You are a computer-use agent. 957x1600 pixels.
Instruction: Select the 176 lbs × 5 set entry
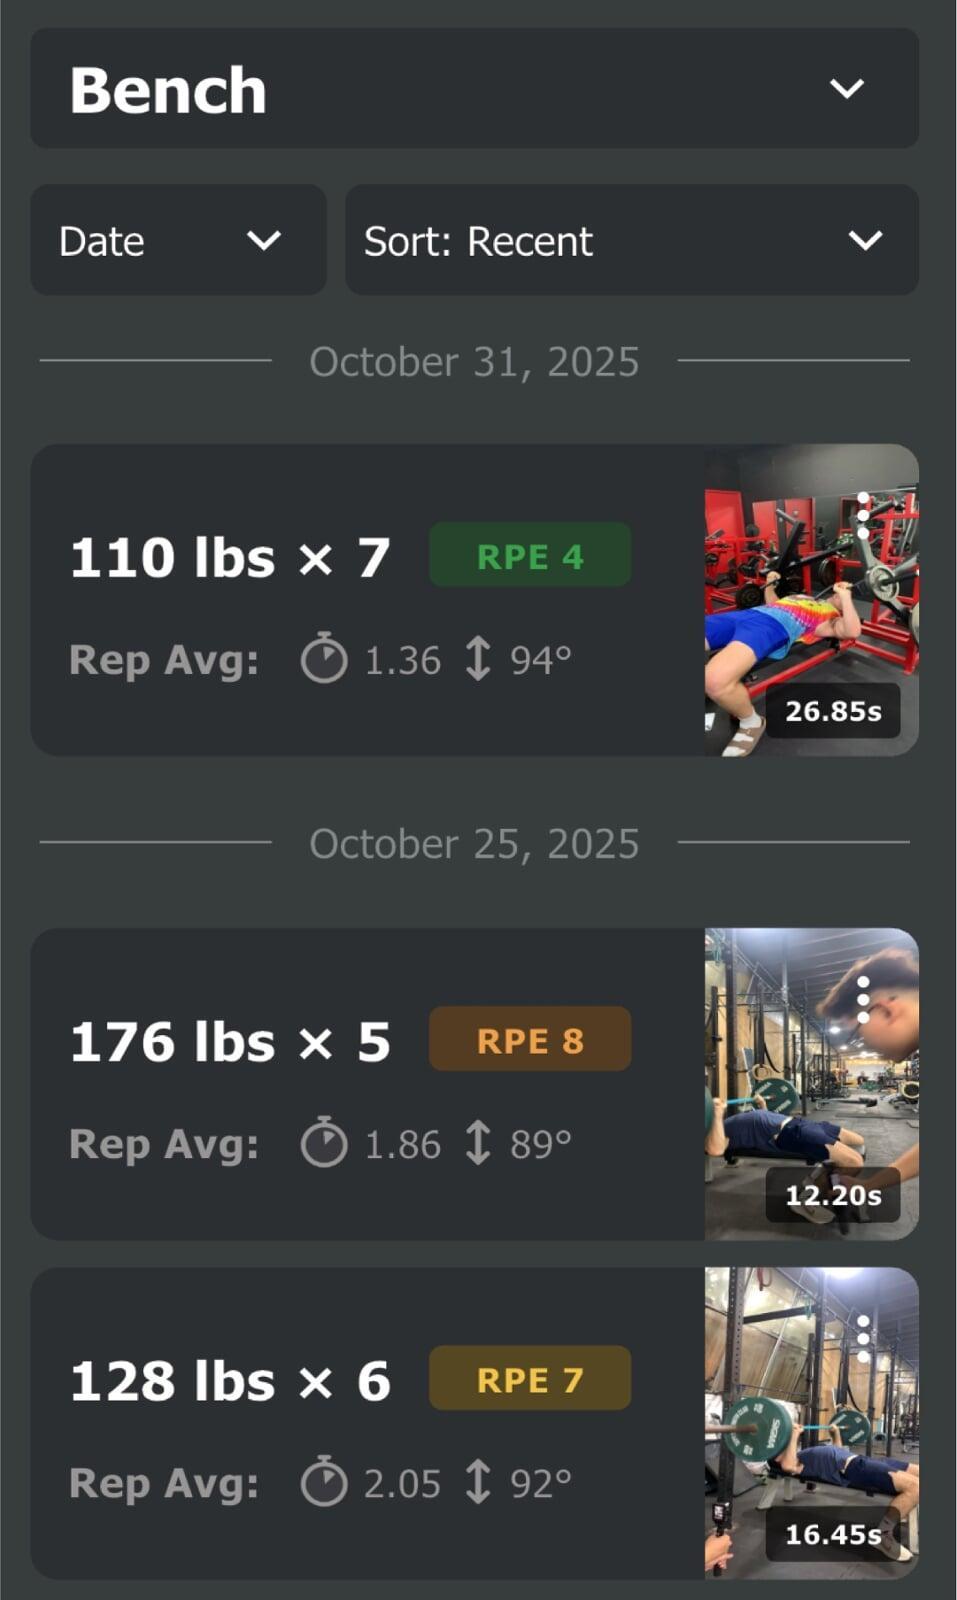click(230, 1043)
